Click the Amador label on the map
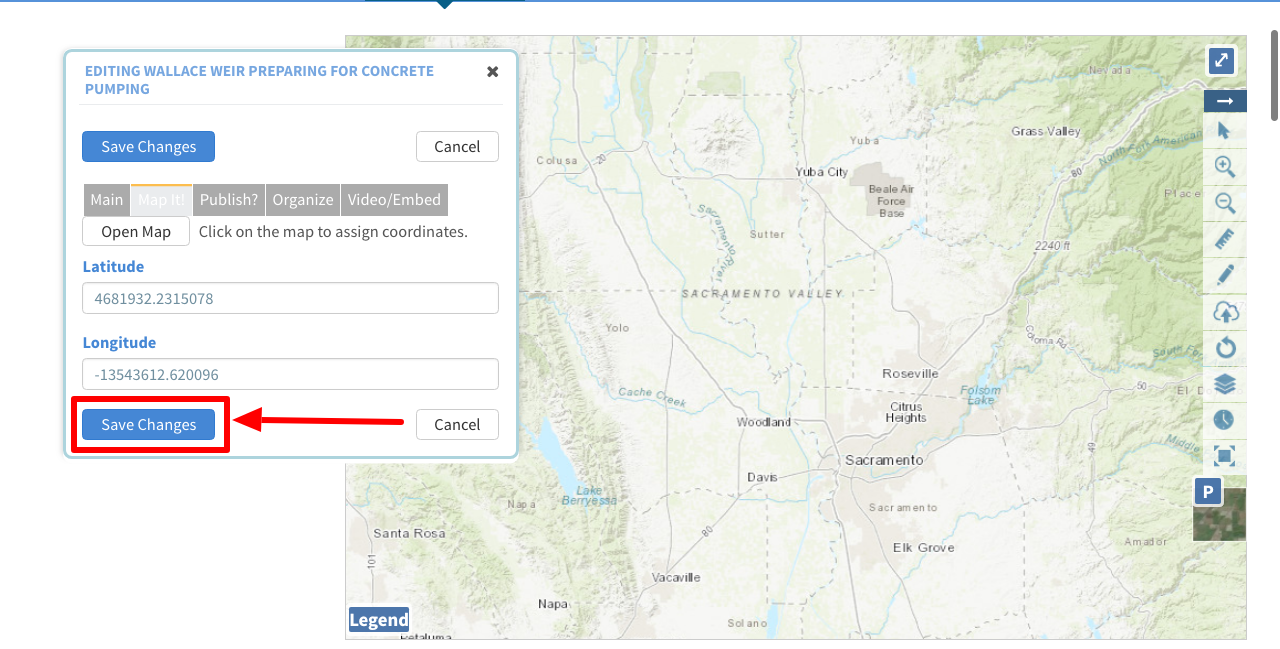This screenshot has height=649, width=1280. 1145,542
